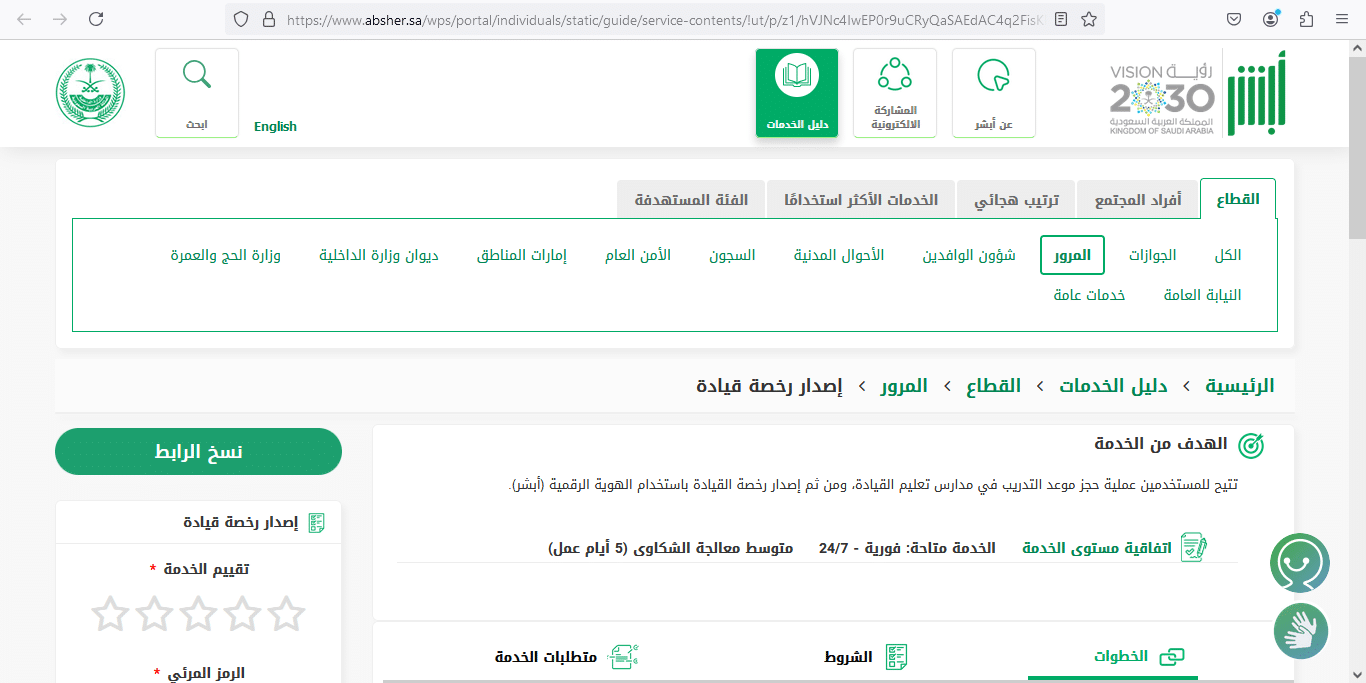Screen dimensions: 1366x683
Task: Select ديوان وزارة الداخلية sector filter
Action: (379, 255)
